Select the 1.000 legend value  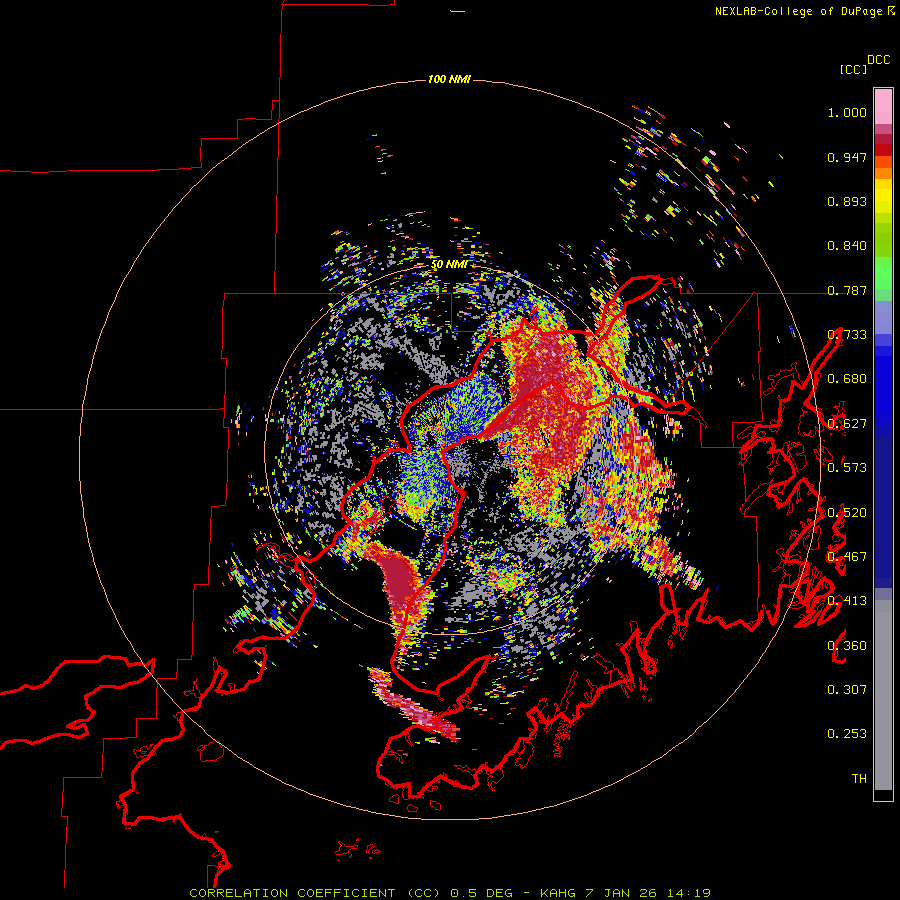pyautogui.click(x=847, y=112)
